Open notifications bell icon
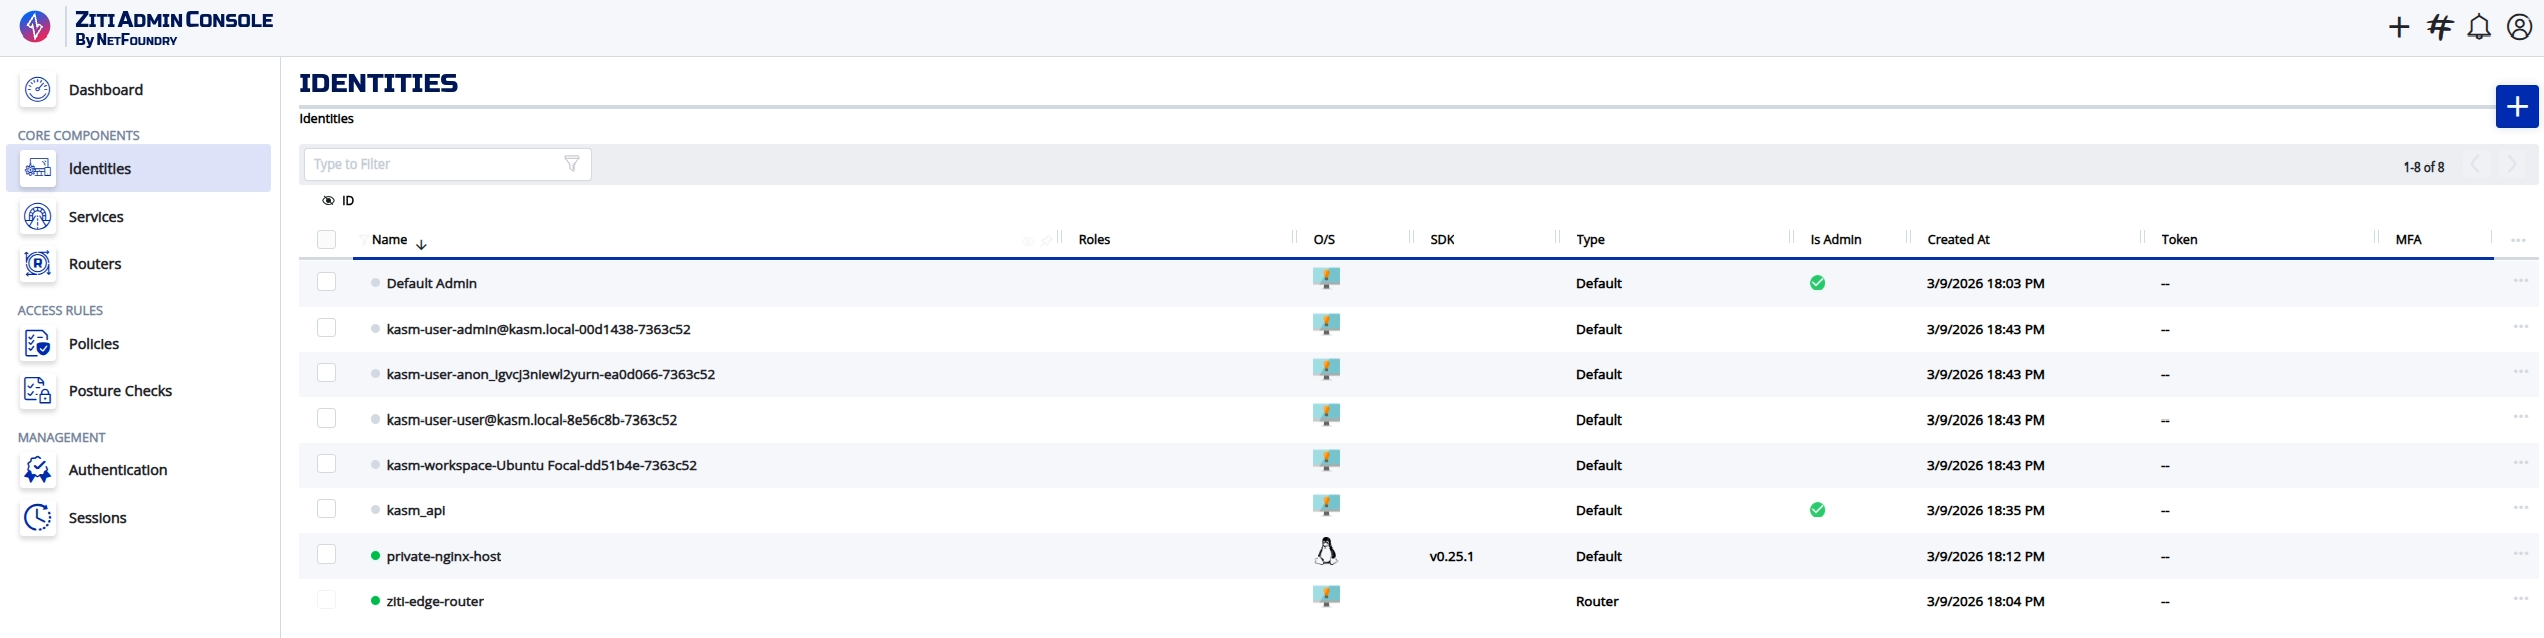 tap(2479, 27)
